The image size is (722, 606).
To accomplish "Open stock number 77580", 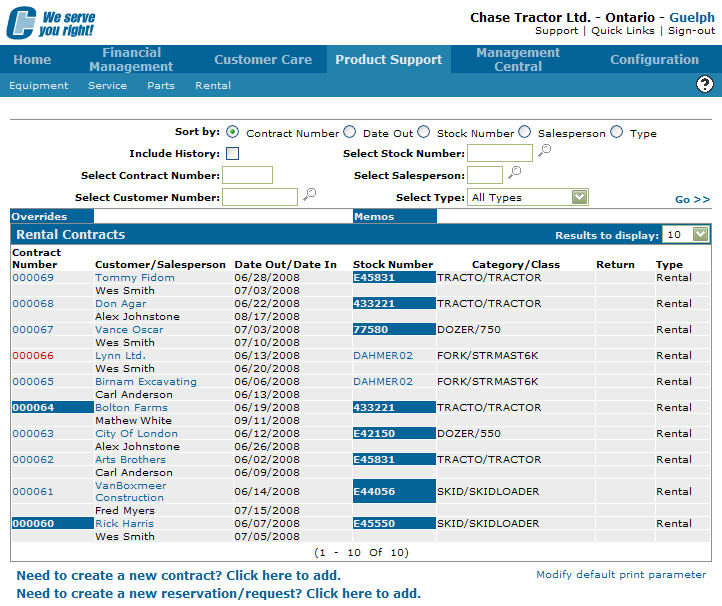I will 371,330.
